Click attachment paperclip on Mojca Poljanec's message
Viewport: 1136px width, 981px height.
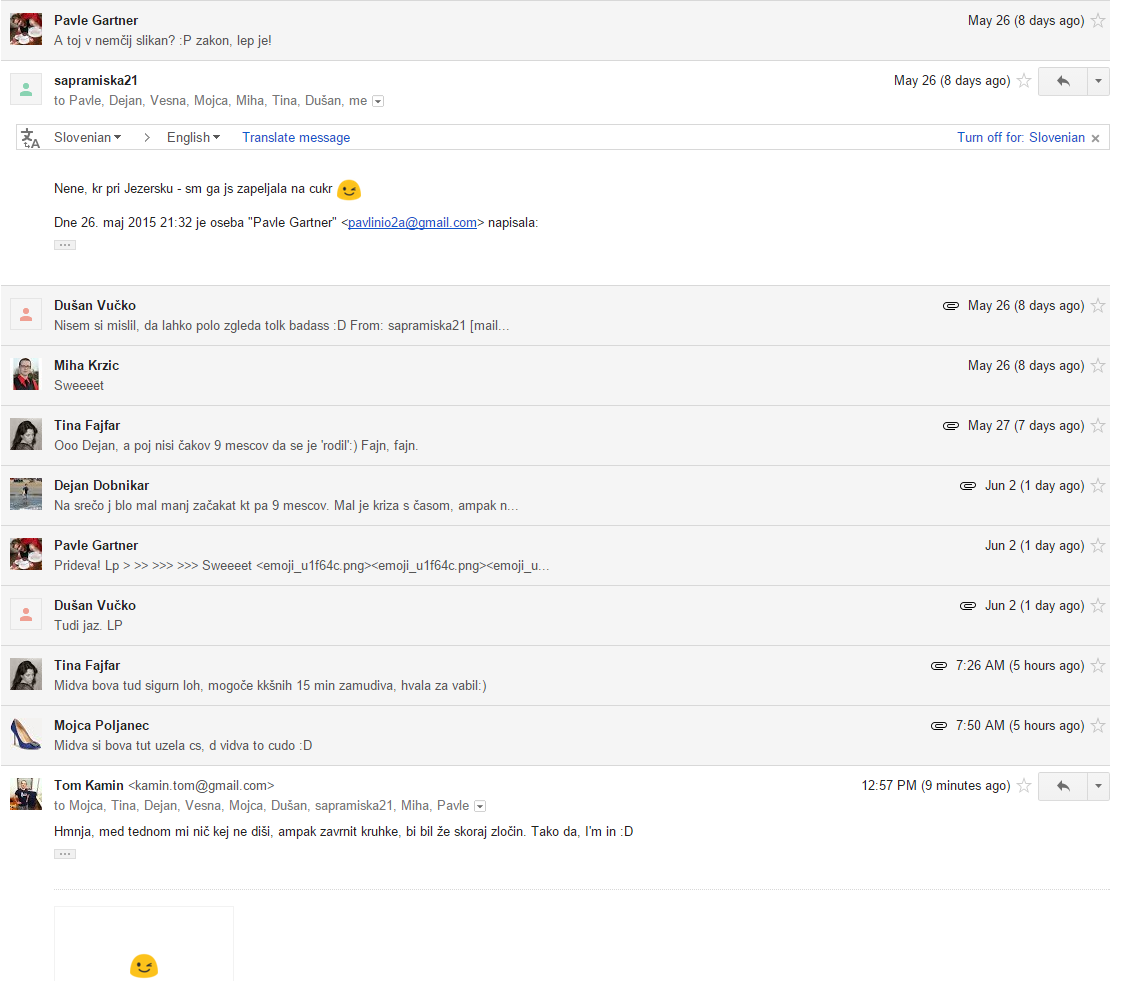click(x=938, y=725)
